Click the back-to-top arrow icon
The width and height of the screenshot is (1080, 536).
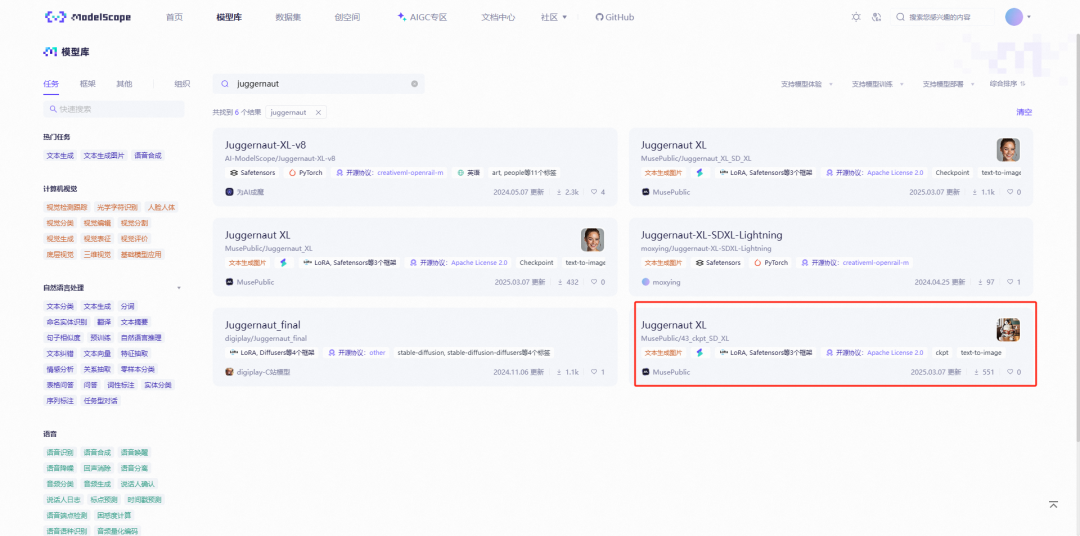(1053, 505)
